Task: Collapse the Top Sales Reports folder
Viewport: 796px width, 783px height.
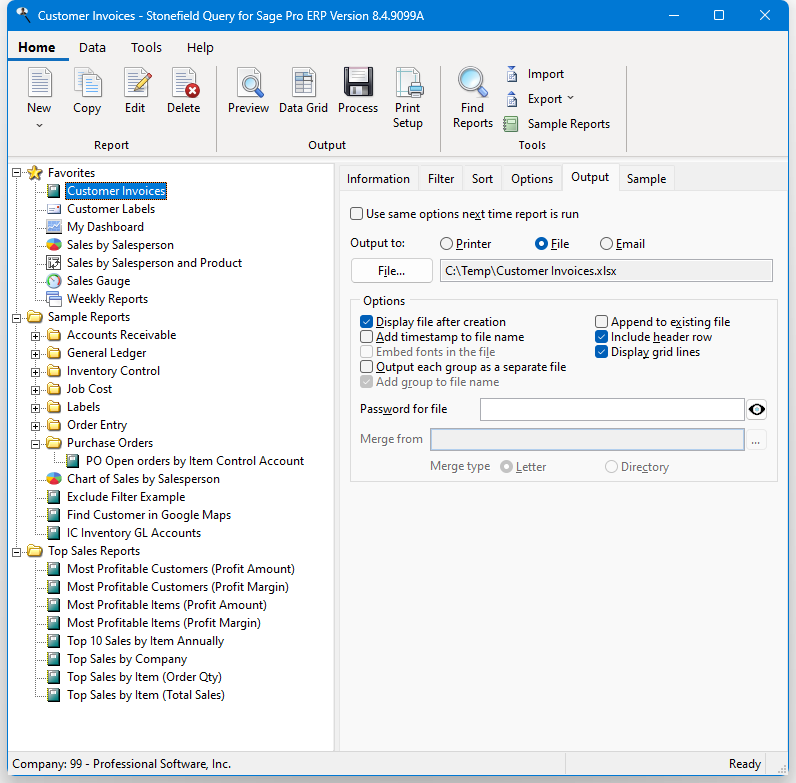Action: [x=16, y=552]
